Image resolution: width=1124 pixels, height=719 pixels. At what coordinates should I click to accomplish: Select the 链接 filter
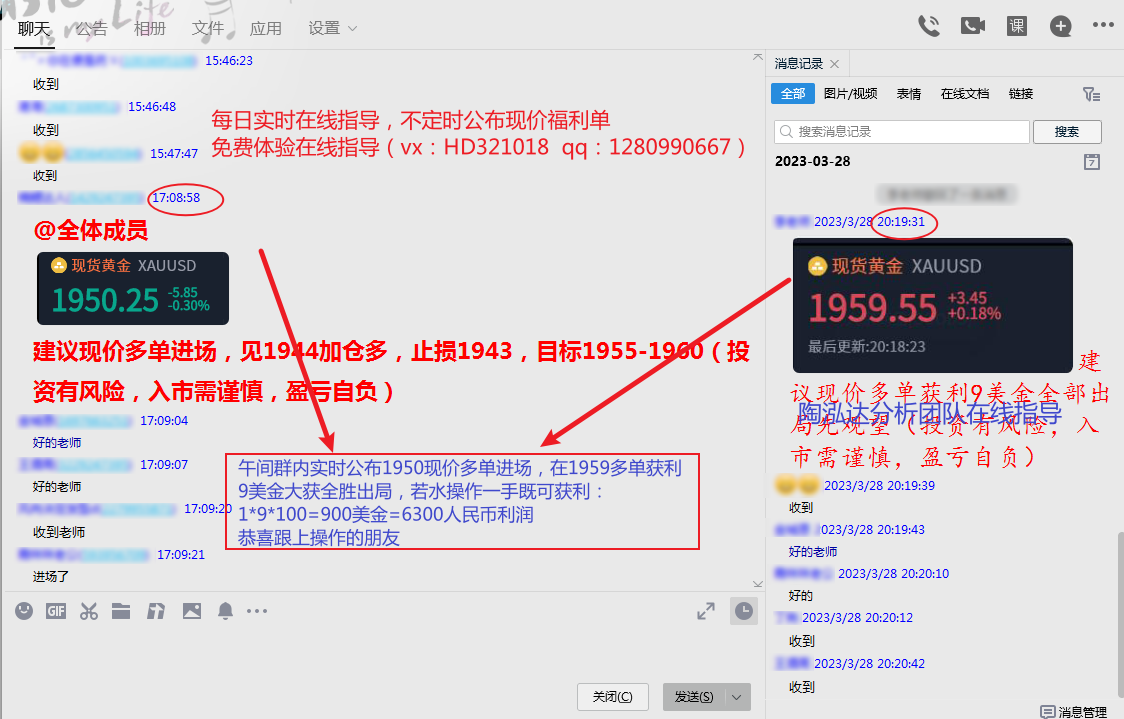(1021, 94)
